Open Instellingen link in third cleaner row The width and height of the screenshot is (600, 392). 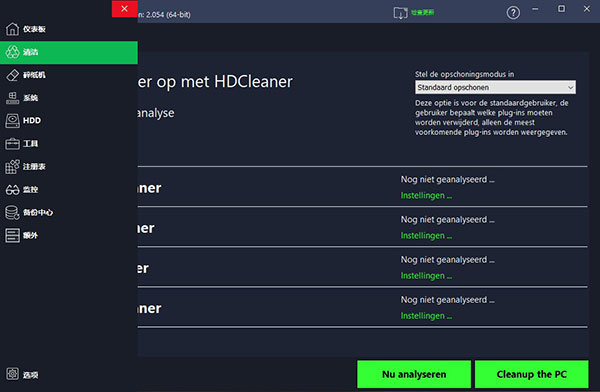click(x=426, y=276)
